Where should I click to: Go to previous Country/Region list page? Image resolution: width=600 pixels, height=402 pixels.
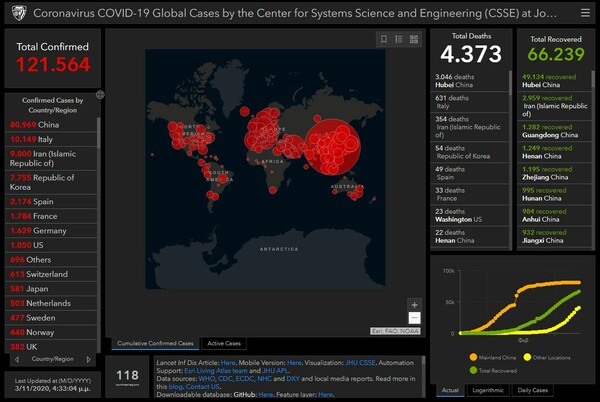coord(17,359)
